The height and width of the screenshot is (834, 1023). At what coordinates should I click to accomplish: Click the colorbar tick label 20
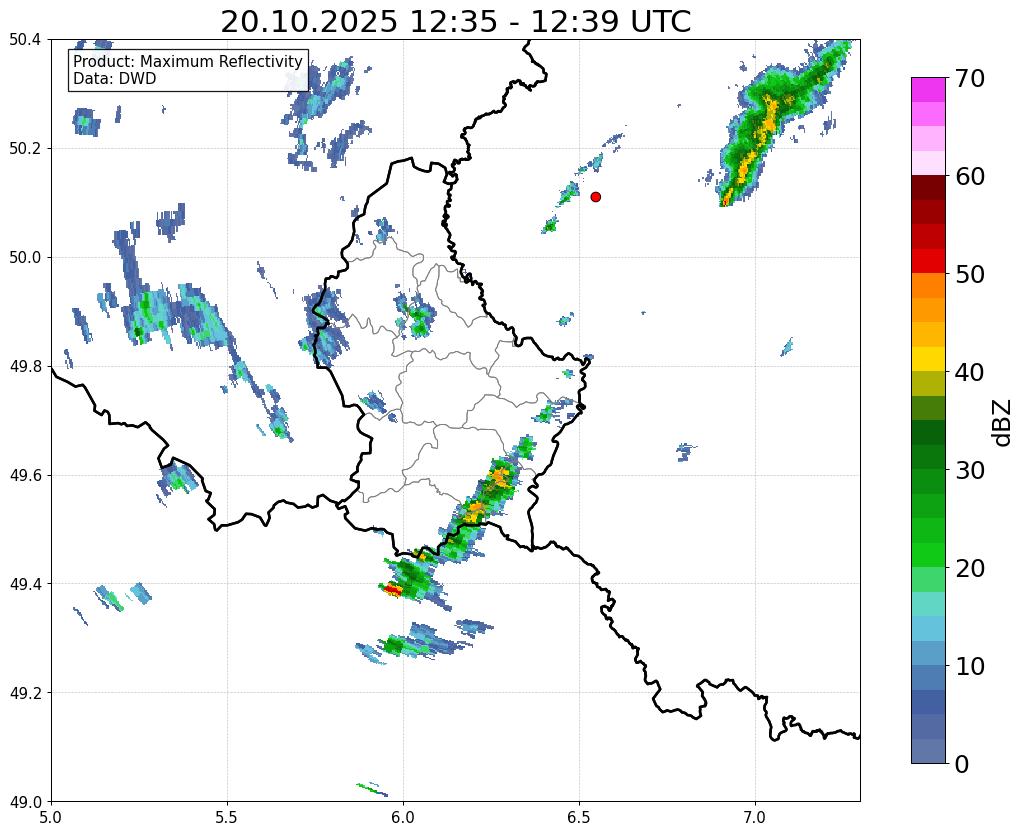(970, 568)
